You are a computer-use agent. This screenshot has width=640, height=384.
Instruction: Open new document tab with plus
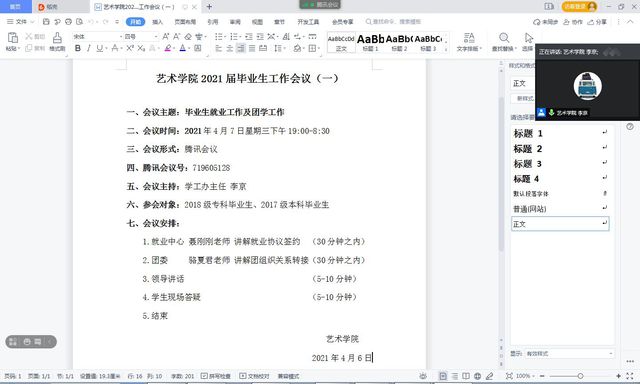(209, 7)
